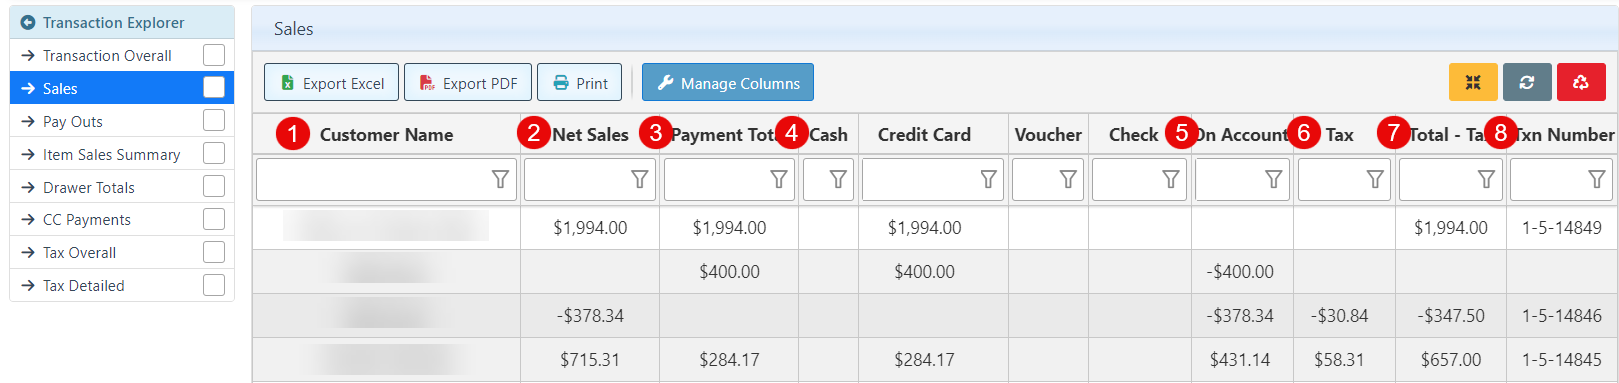Click the red recycle icon button
The image size is (1619, 383).
(x=1581, y=82)
